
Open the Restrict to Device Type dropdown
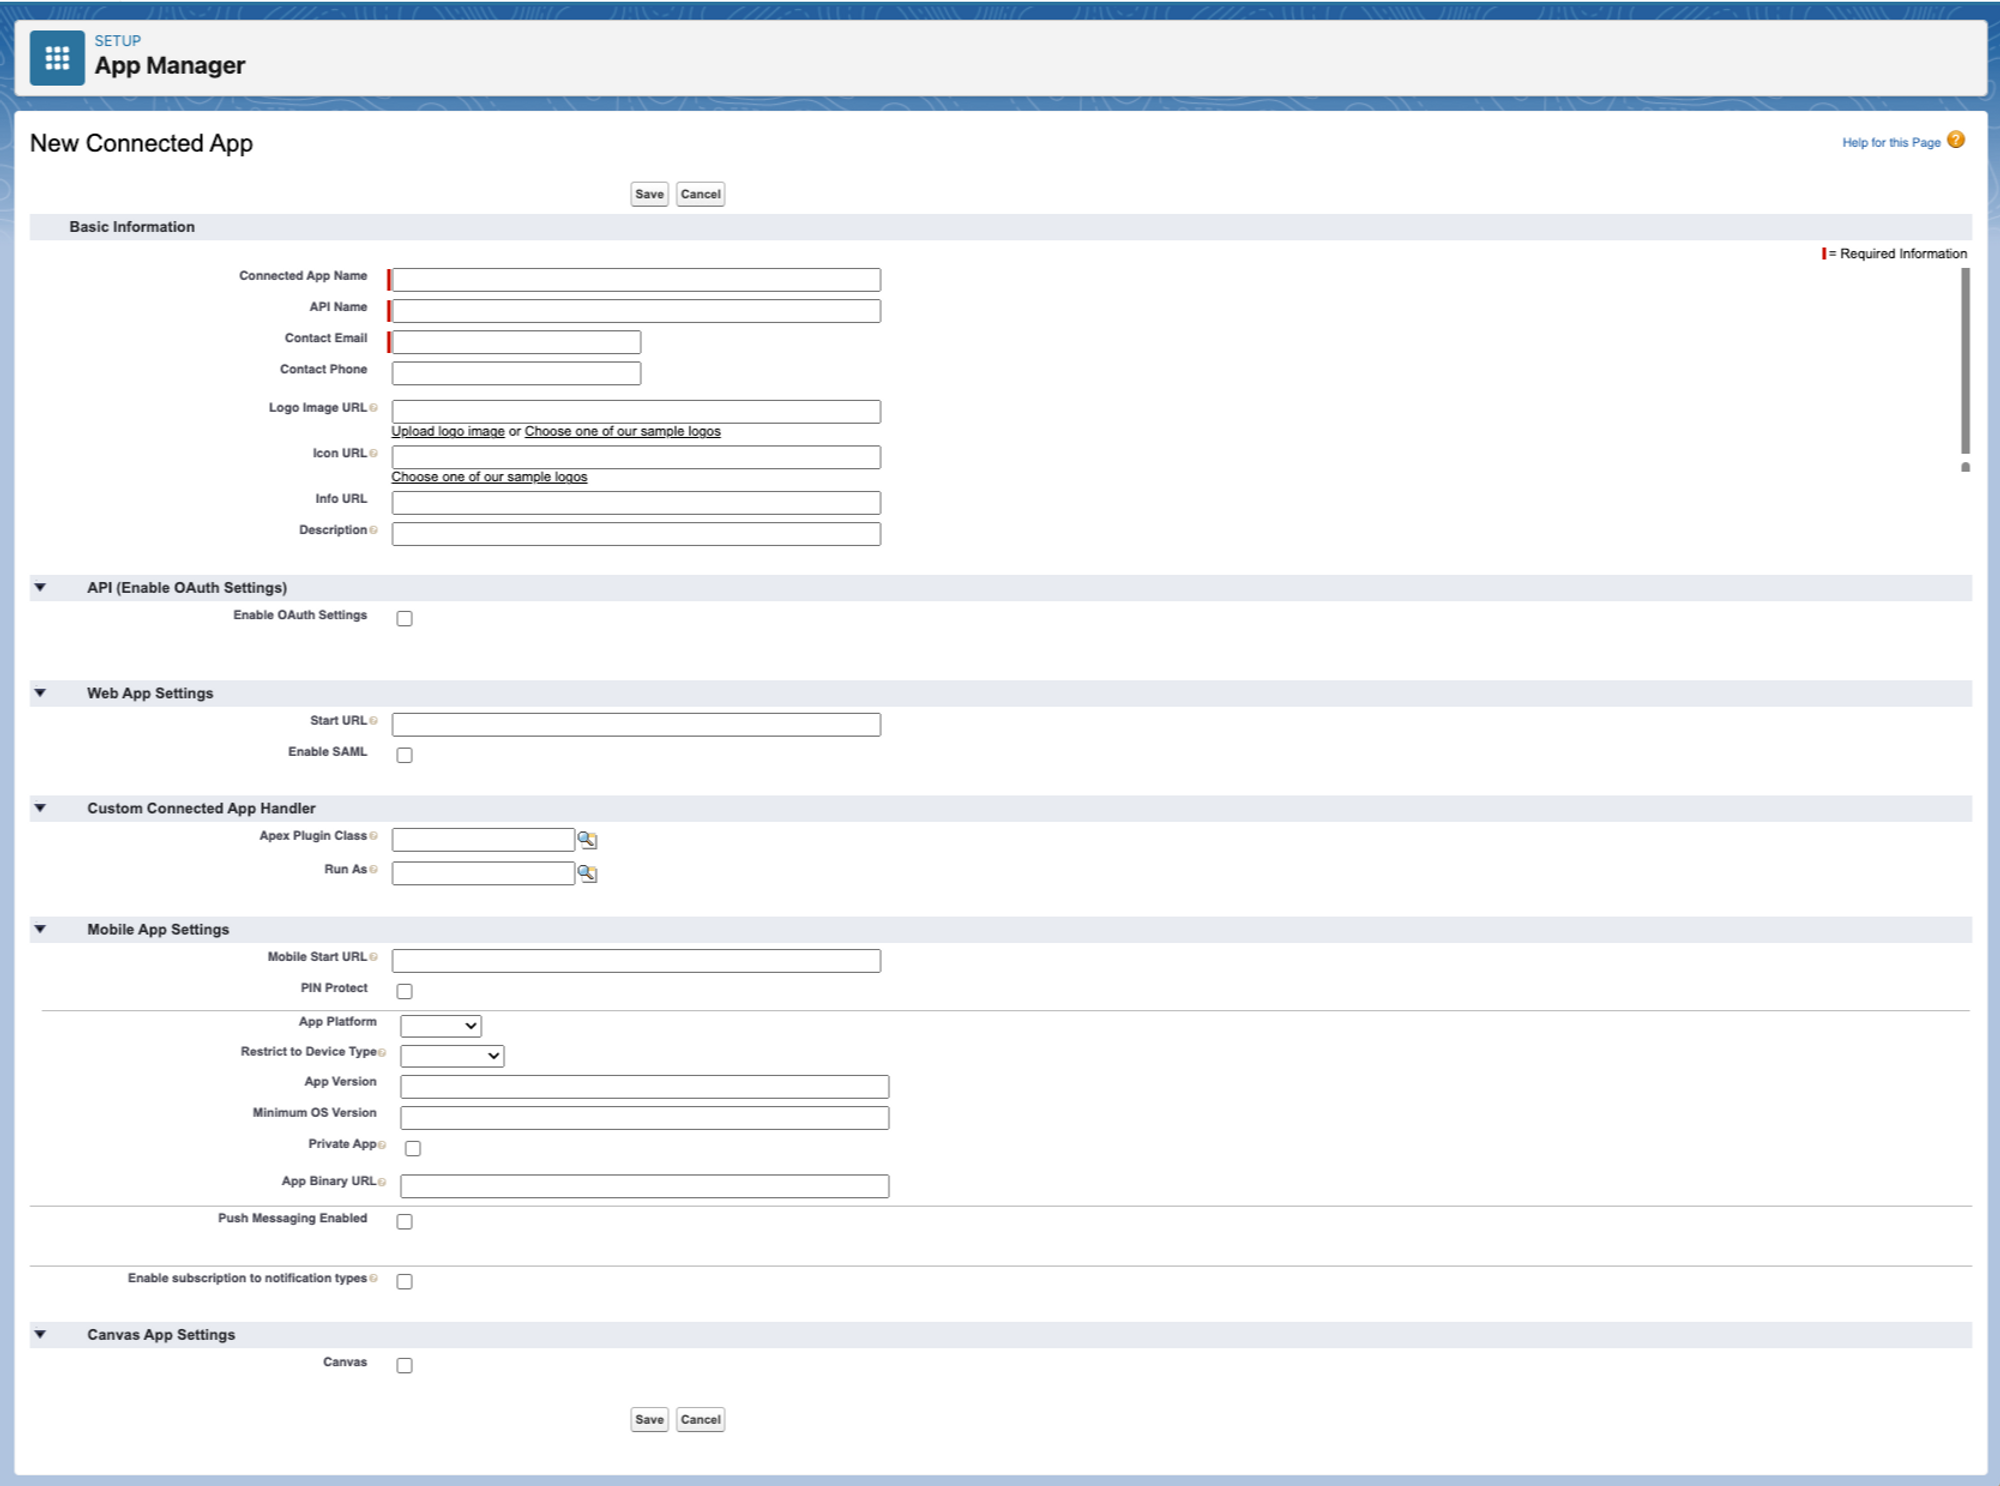[451, 1056]
